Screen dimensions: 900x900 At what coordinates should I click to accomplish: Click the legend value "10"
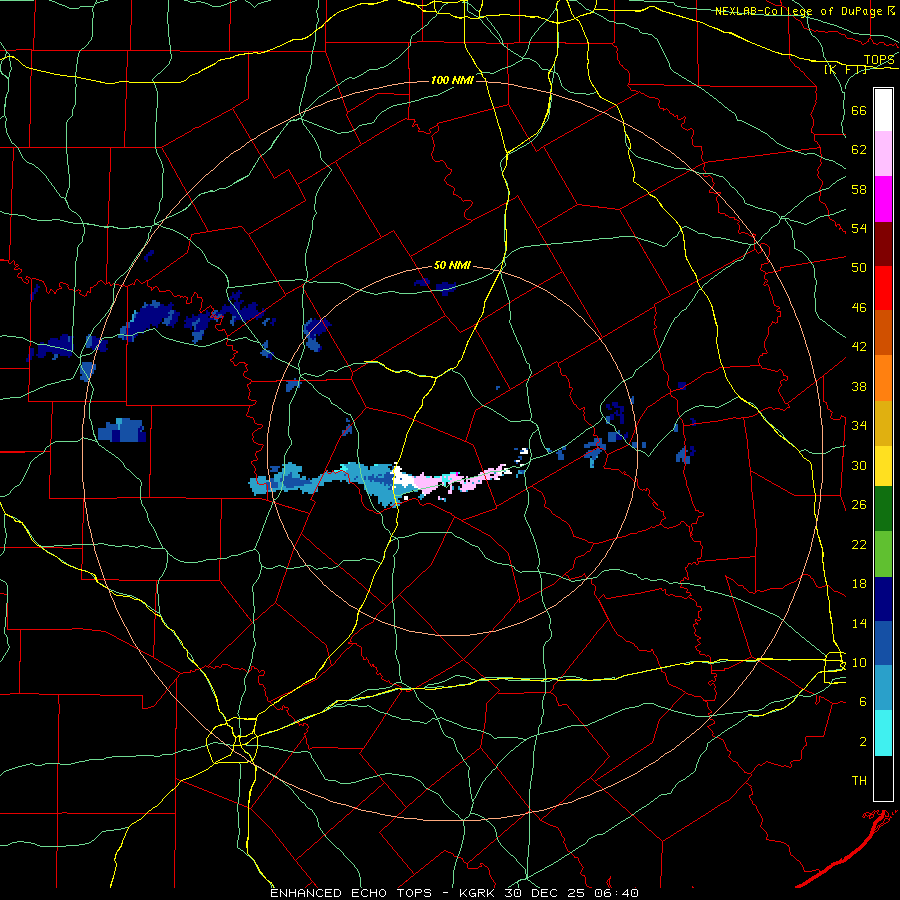859,662
